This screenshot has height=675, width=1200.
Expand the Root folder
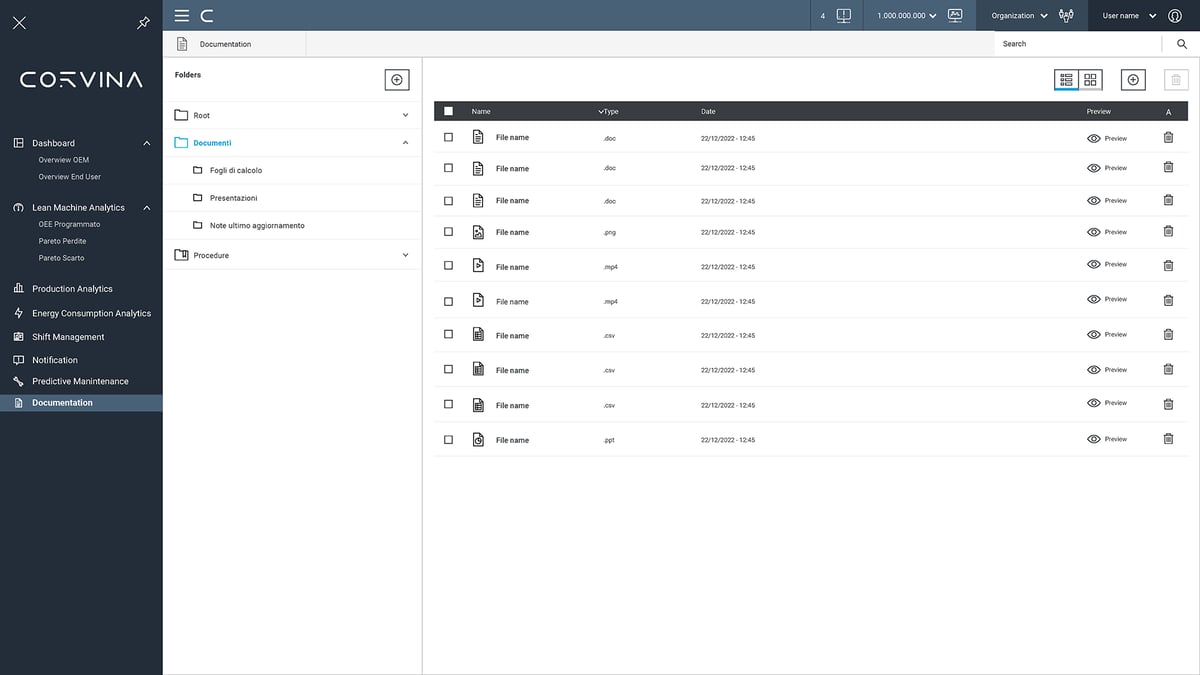pyautogui.click(x=405, y=114)
